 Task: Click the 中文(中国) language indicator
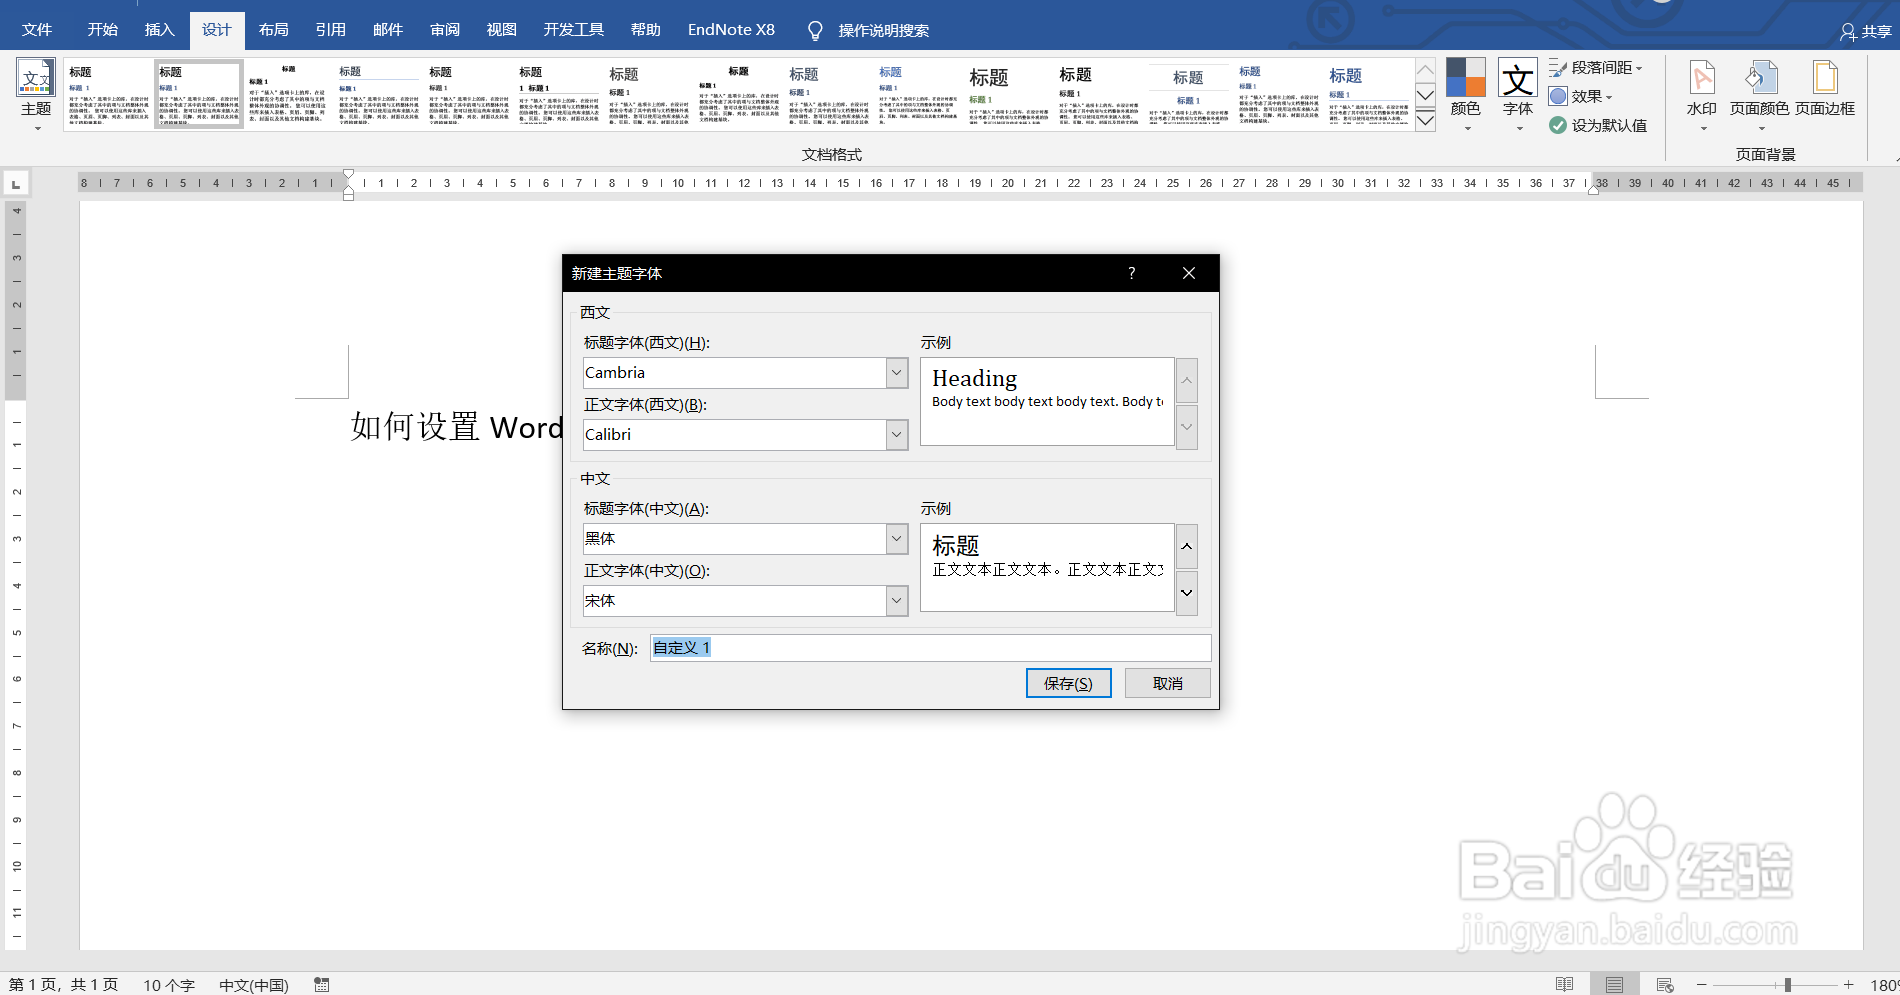253,985
